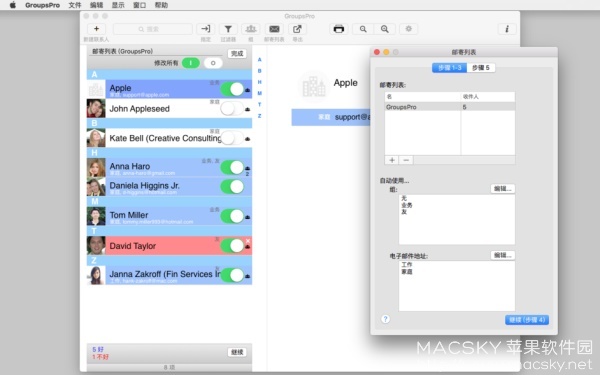Screen dimensions: 600x375
Task: Click the search field in toolbar
Action: pos(153,29)
